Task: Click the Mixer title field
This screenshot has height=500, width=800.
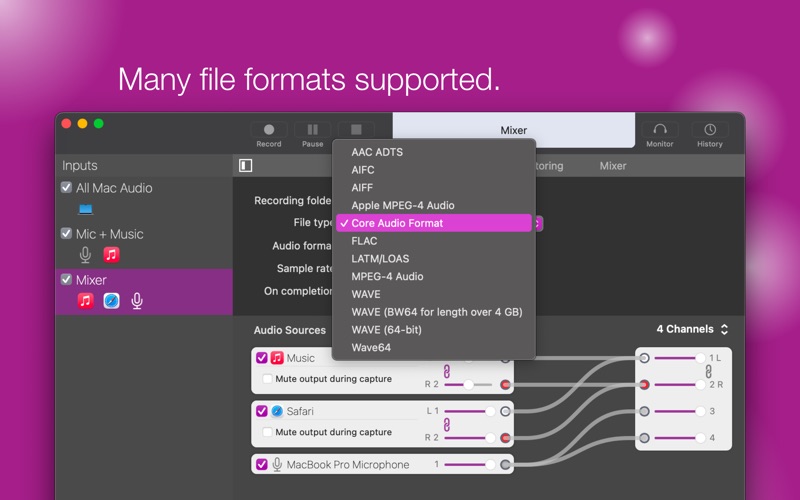Action: tap(513, 130)
